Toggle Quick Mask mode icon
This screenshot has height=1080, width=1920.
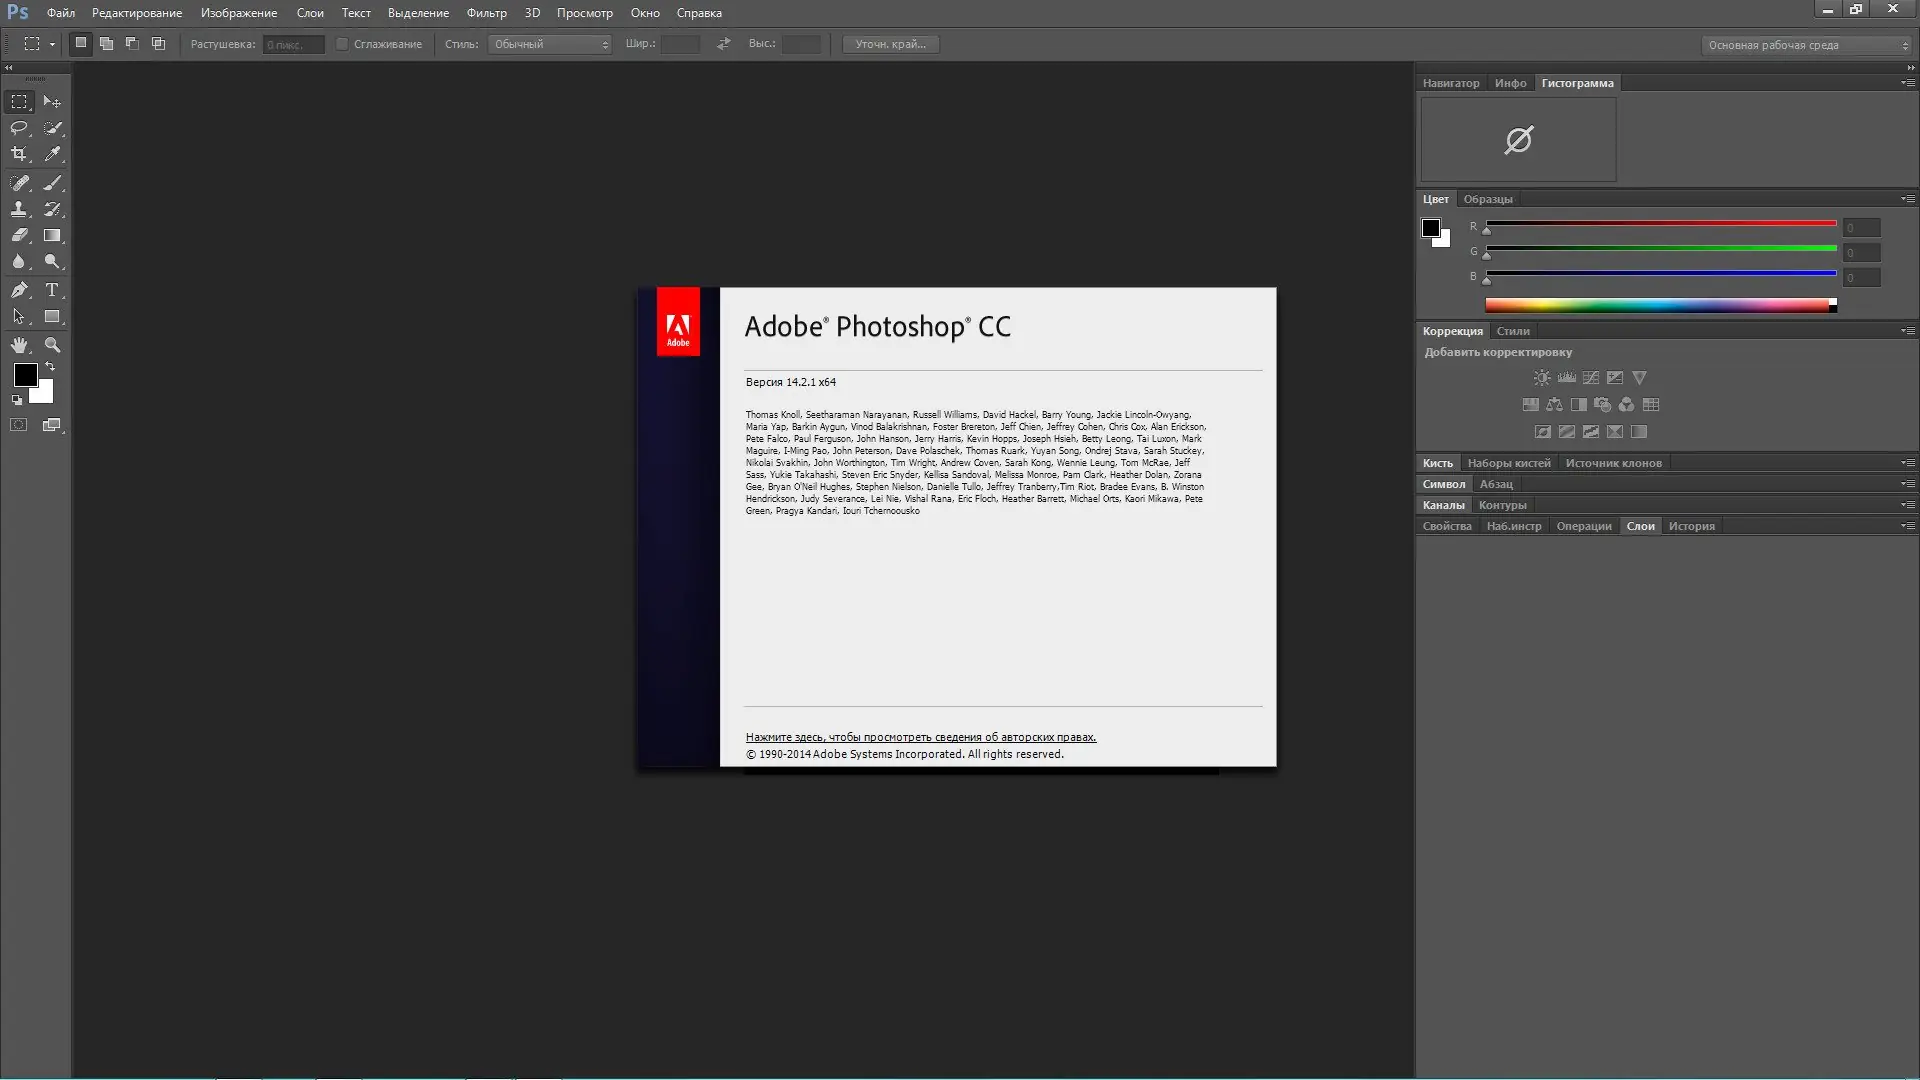point(19,425)
